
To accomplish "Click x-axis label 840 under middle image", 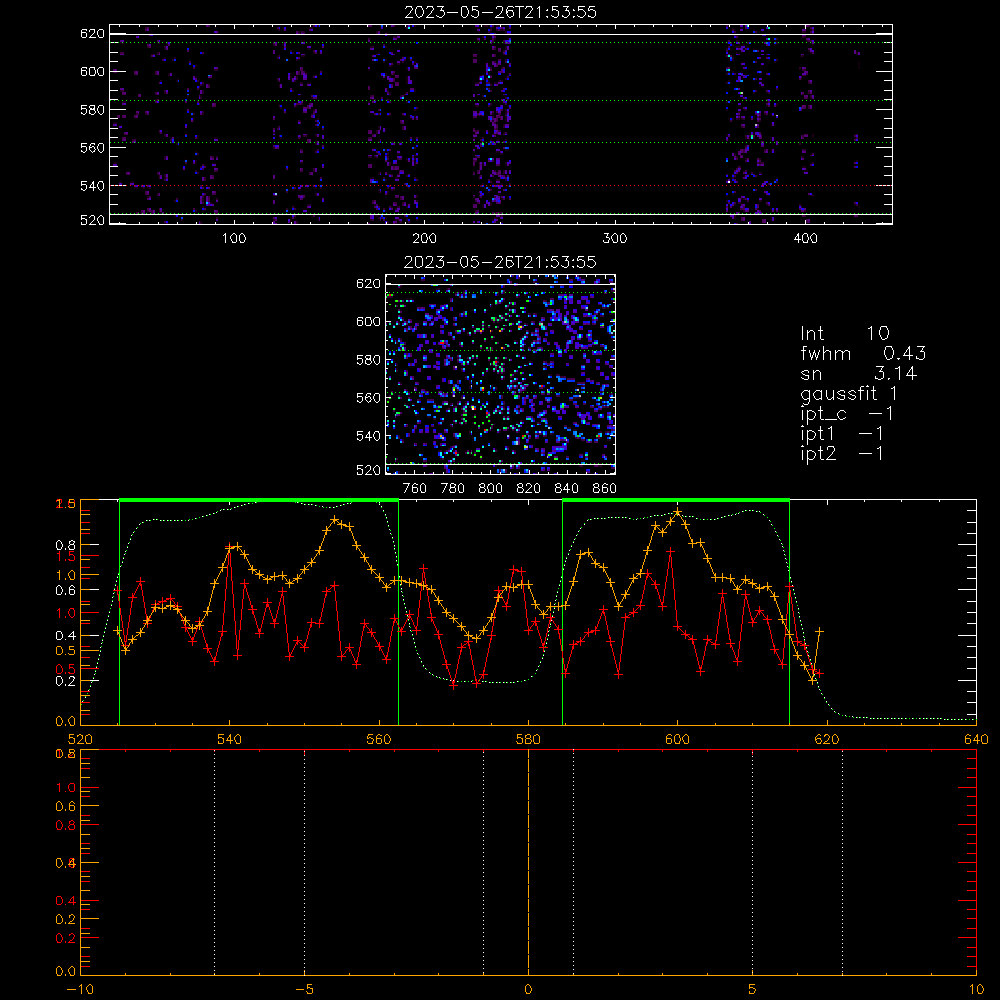I will [x=566, y=489].
